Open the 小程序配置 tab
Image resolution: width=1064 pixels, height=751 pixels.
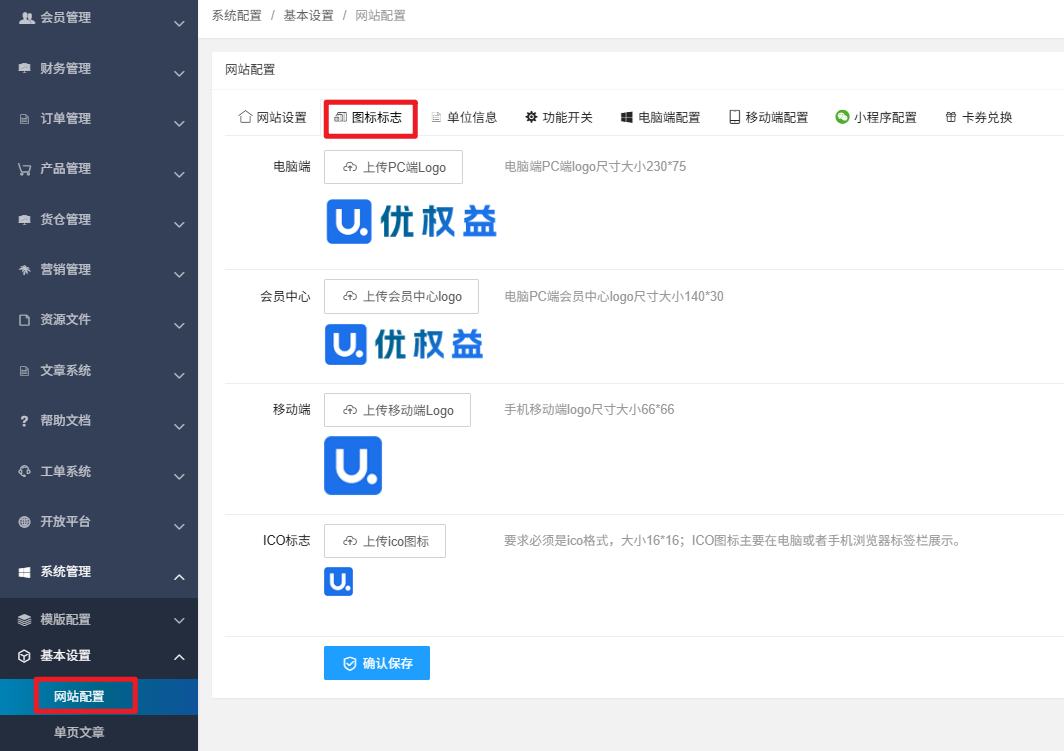[876, 117]
